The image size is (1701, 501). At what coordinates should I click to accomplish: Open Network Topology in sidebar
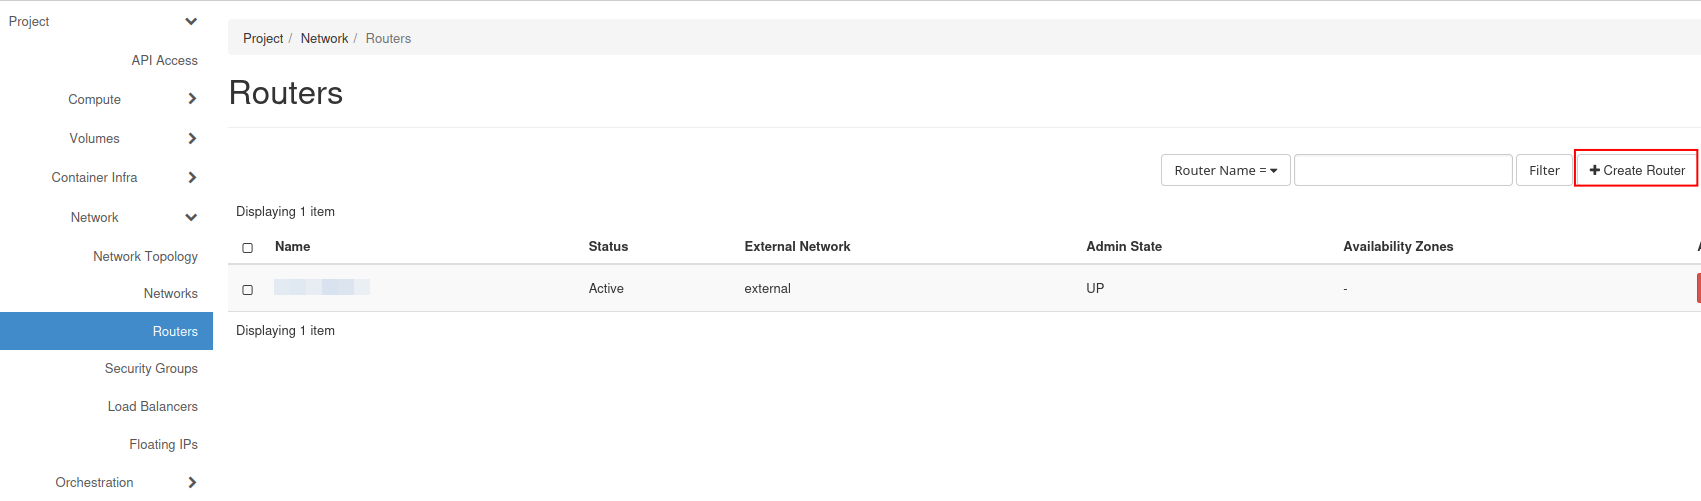(x=145, y=256)
